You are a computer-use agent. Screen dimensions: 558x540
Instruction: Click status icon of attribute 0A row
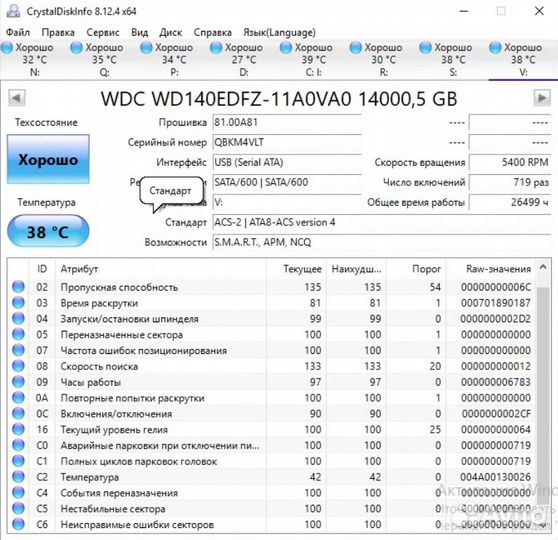click(x=18, y=398)
